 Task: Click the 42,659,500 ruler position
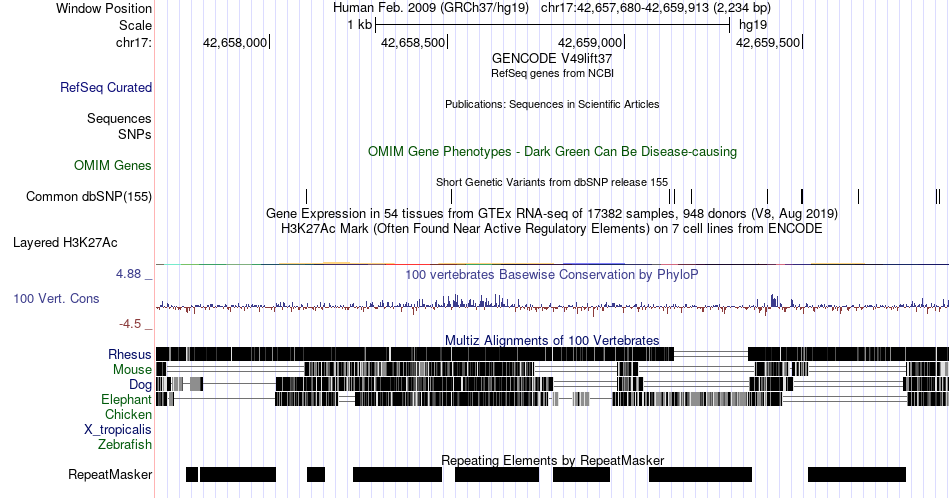tap(769, 42)
